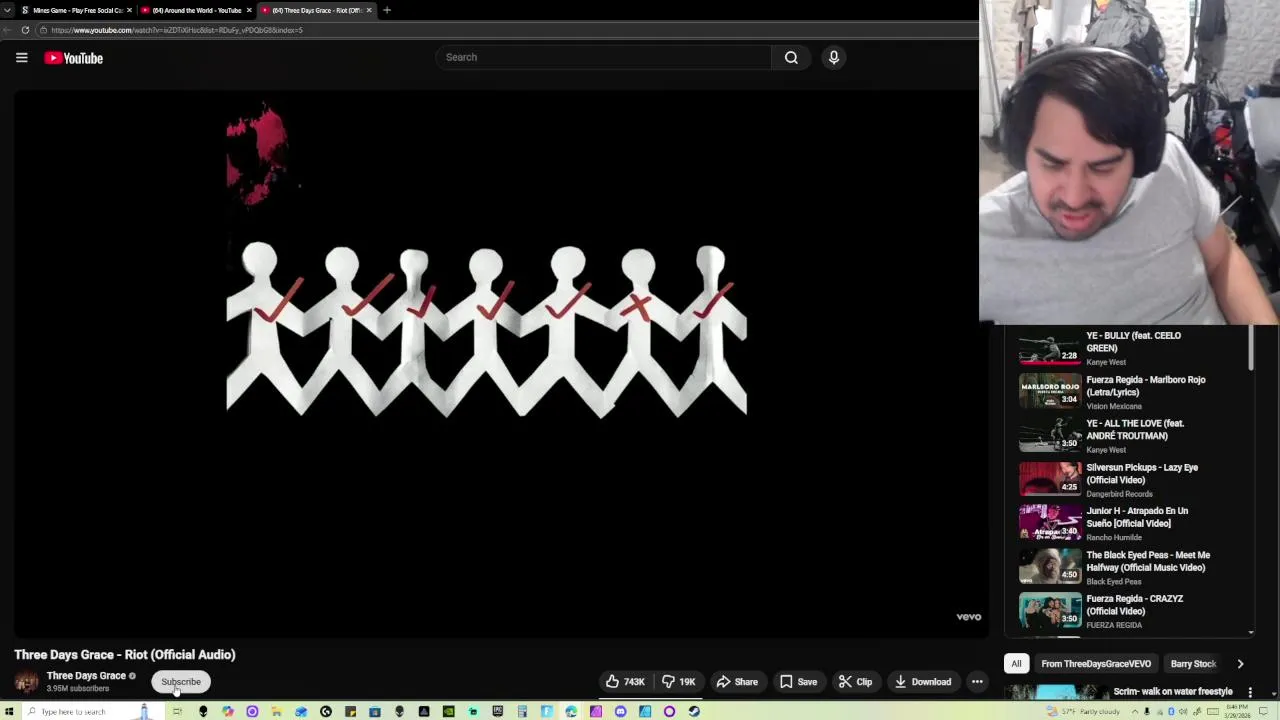Click the browser back arrow

point(7,30)
